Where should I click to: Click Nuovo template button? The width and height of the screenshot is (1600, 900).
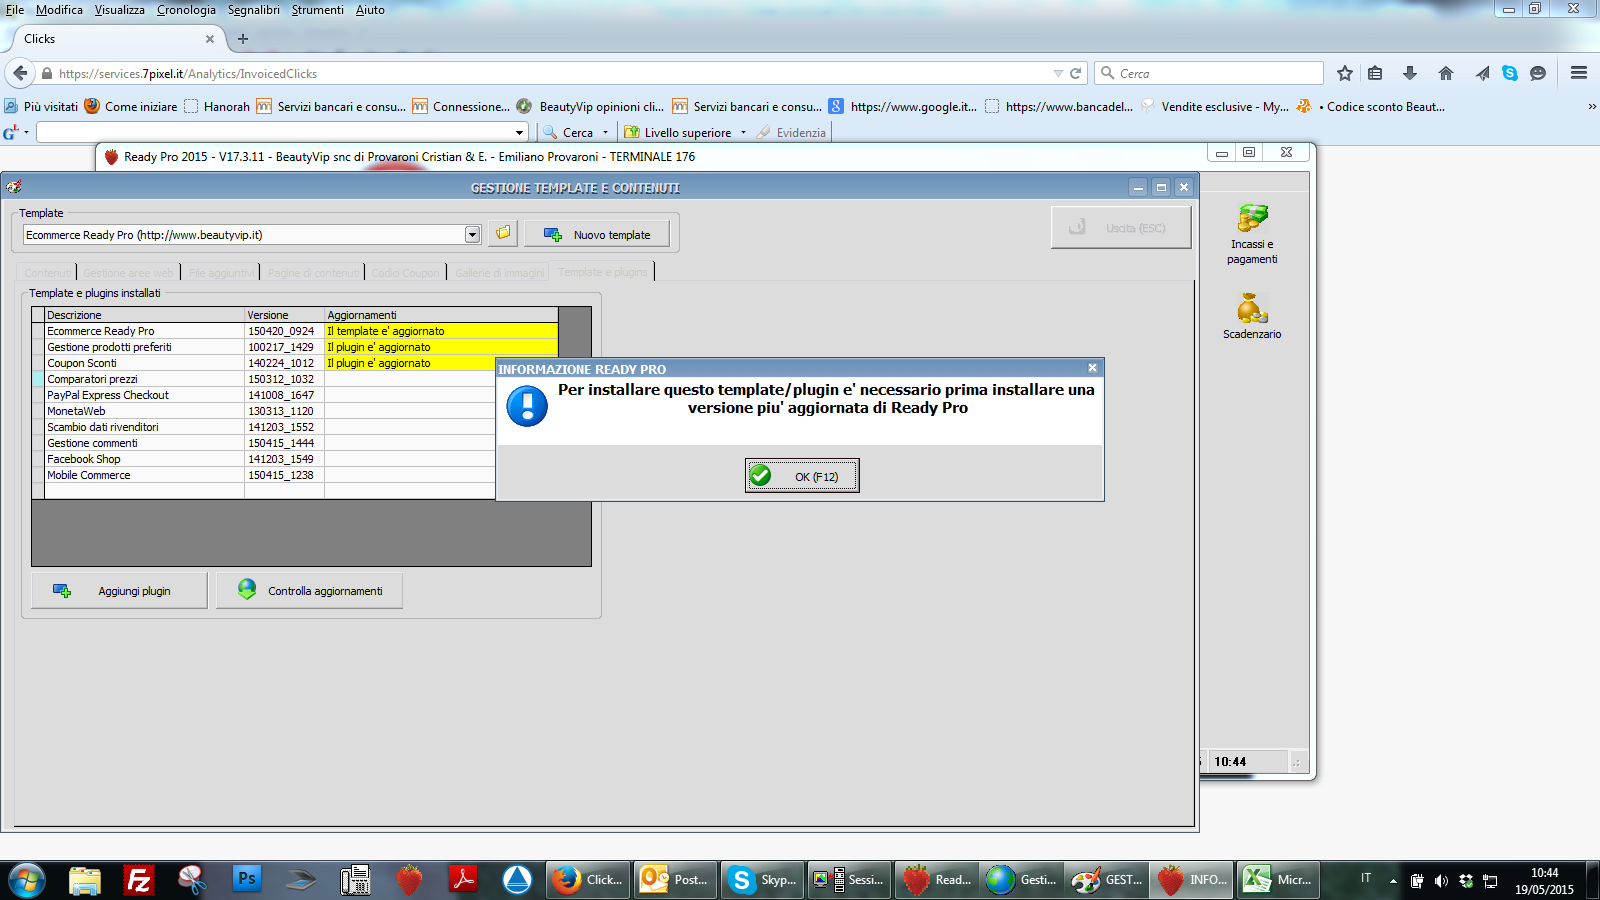click(x=597, y=235)
